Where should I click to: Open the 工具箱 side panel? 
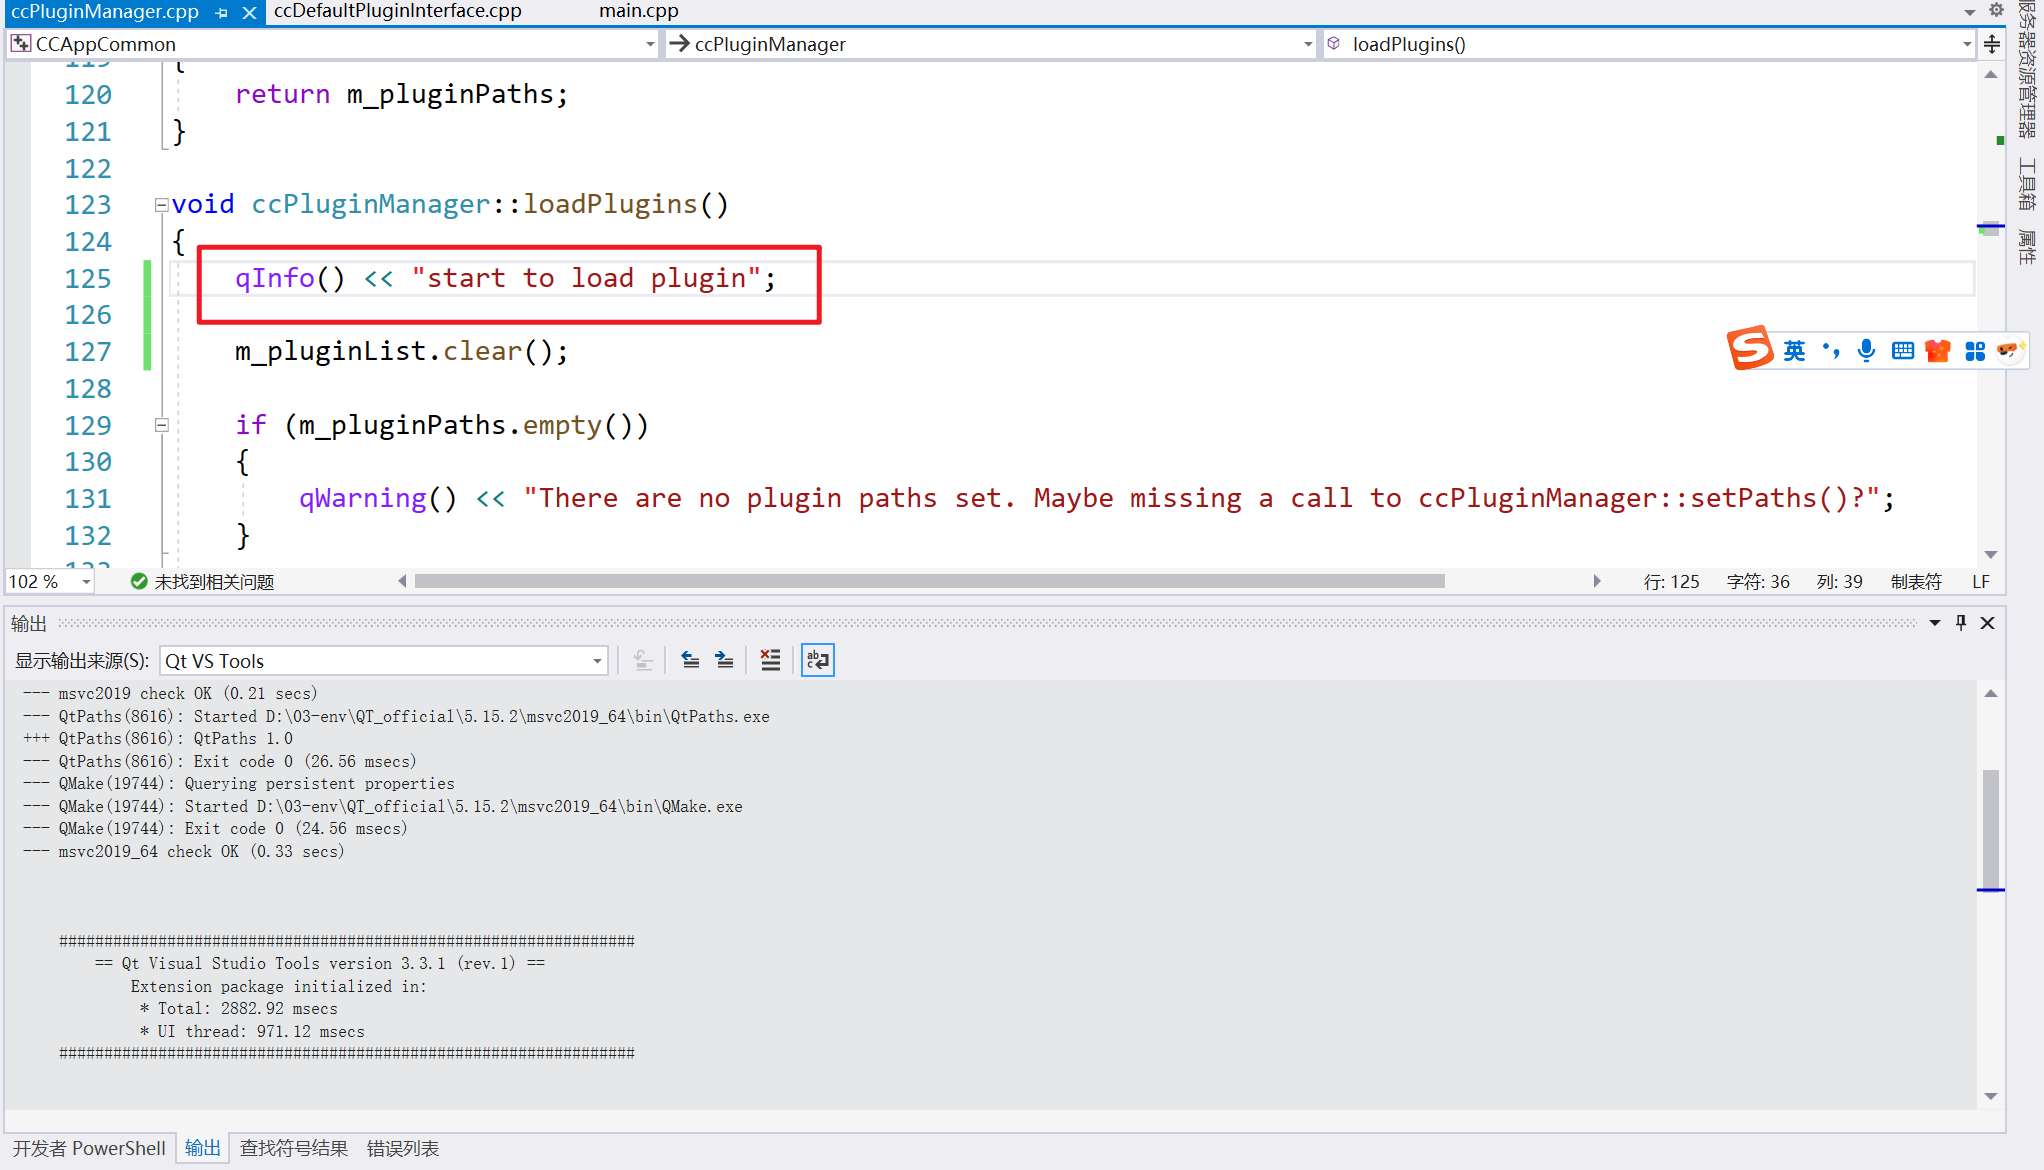click(2027, 184)
